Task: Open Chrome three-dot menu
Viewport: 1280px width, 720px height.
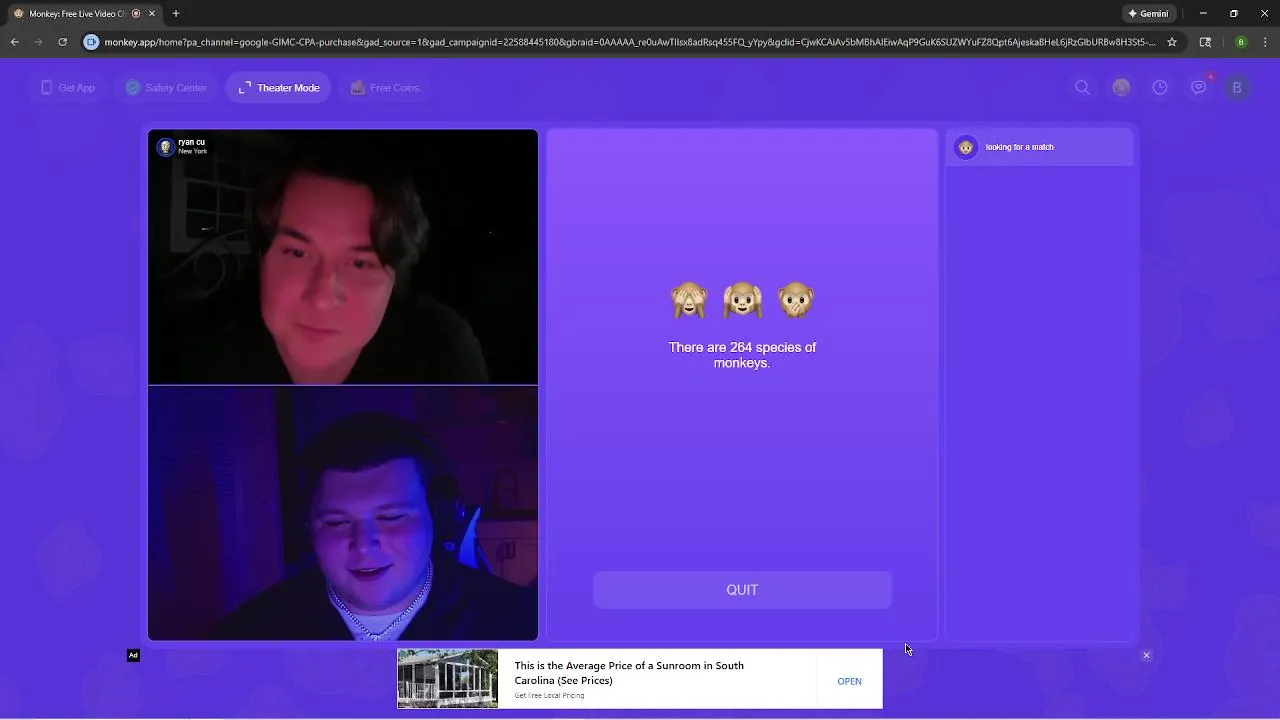Action: 1265,42
